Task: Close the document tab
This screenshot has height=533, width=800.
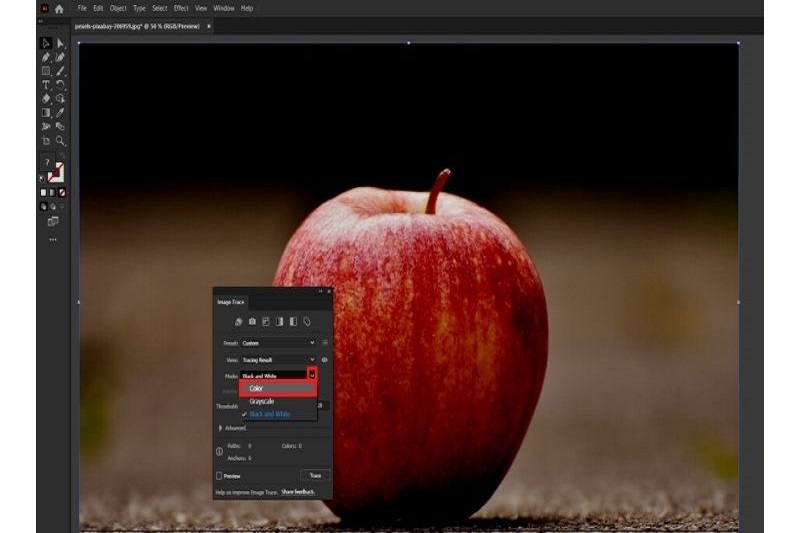Action: point(209,27)
